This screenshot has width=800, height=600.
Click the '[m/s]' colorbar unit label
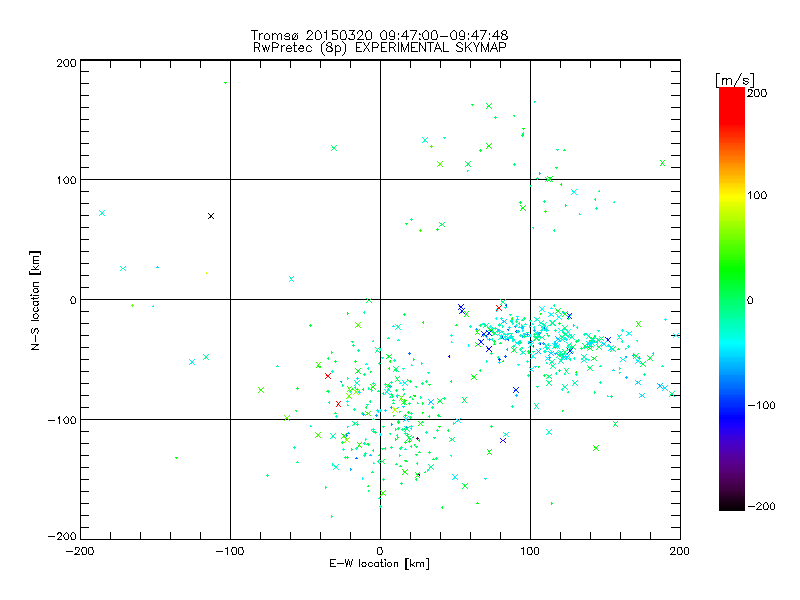[735, 80]
